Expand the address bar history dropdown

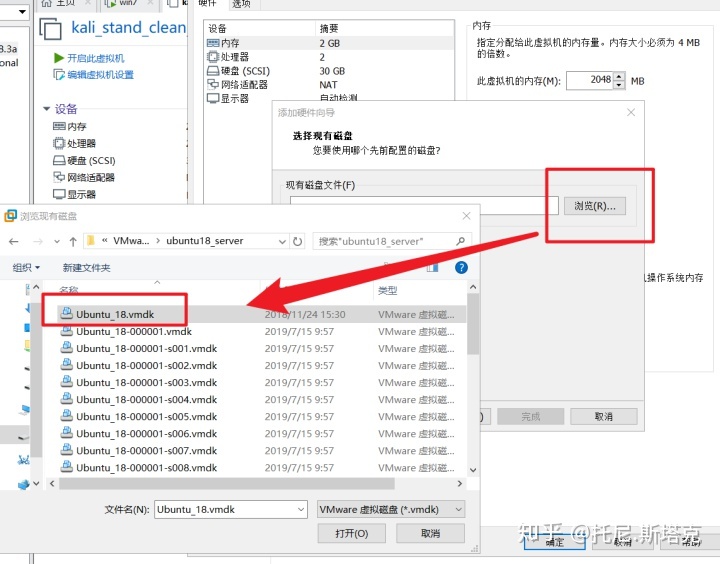(282, 242)
